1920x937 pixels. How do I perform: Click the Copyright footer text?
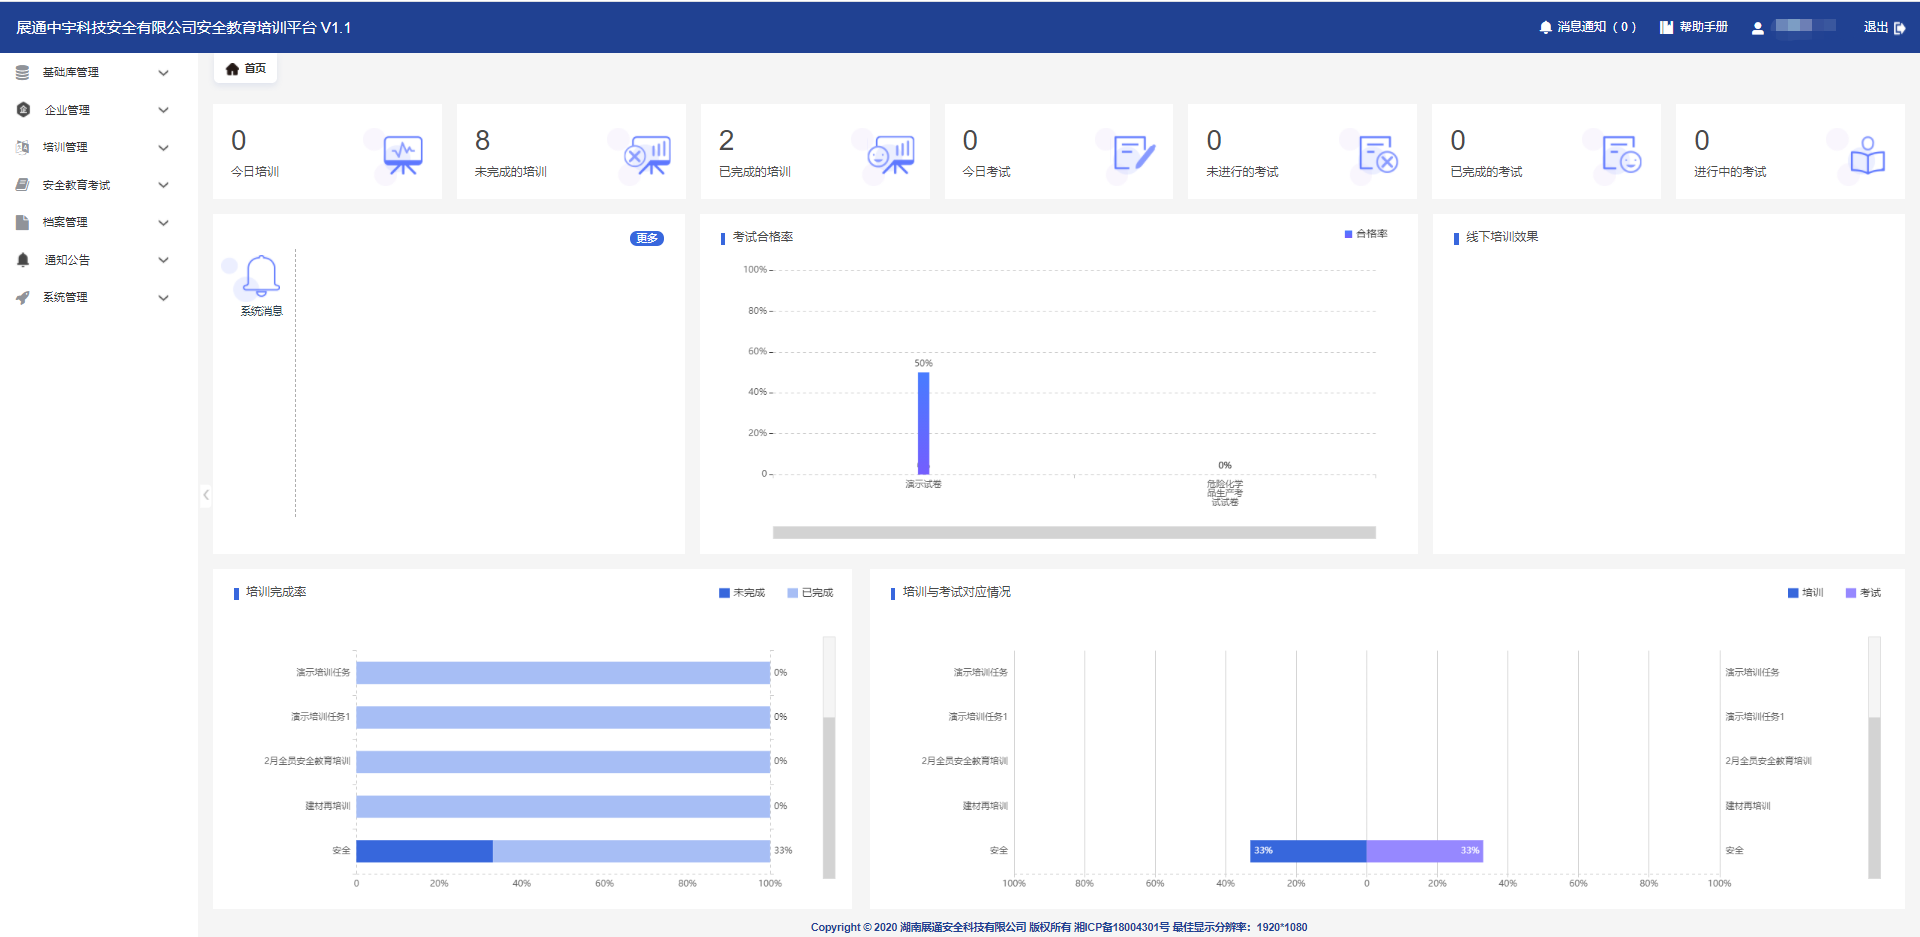point(1059,927)
